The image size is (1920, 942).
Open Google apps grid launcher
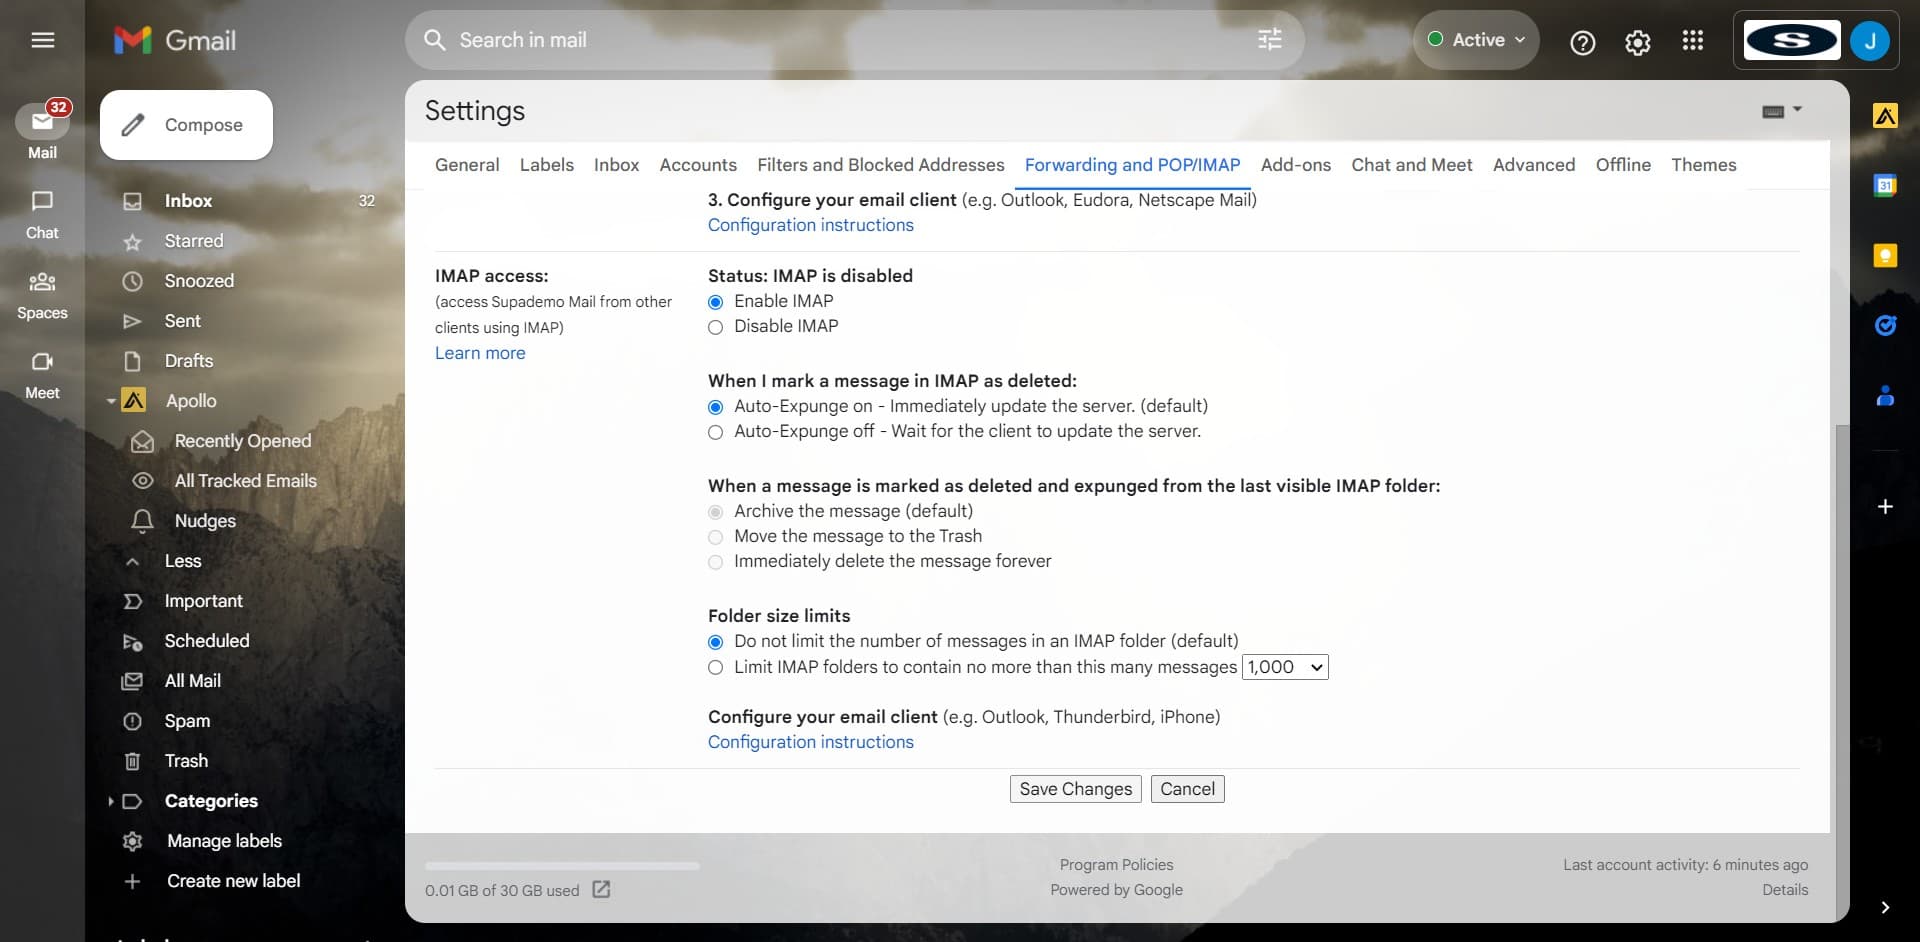point(1692,41)
